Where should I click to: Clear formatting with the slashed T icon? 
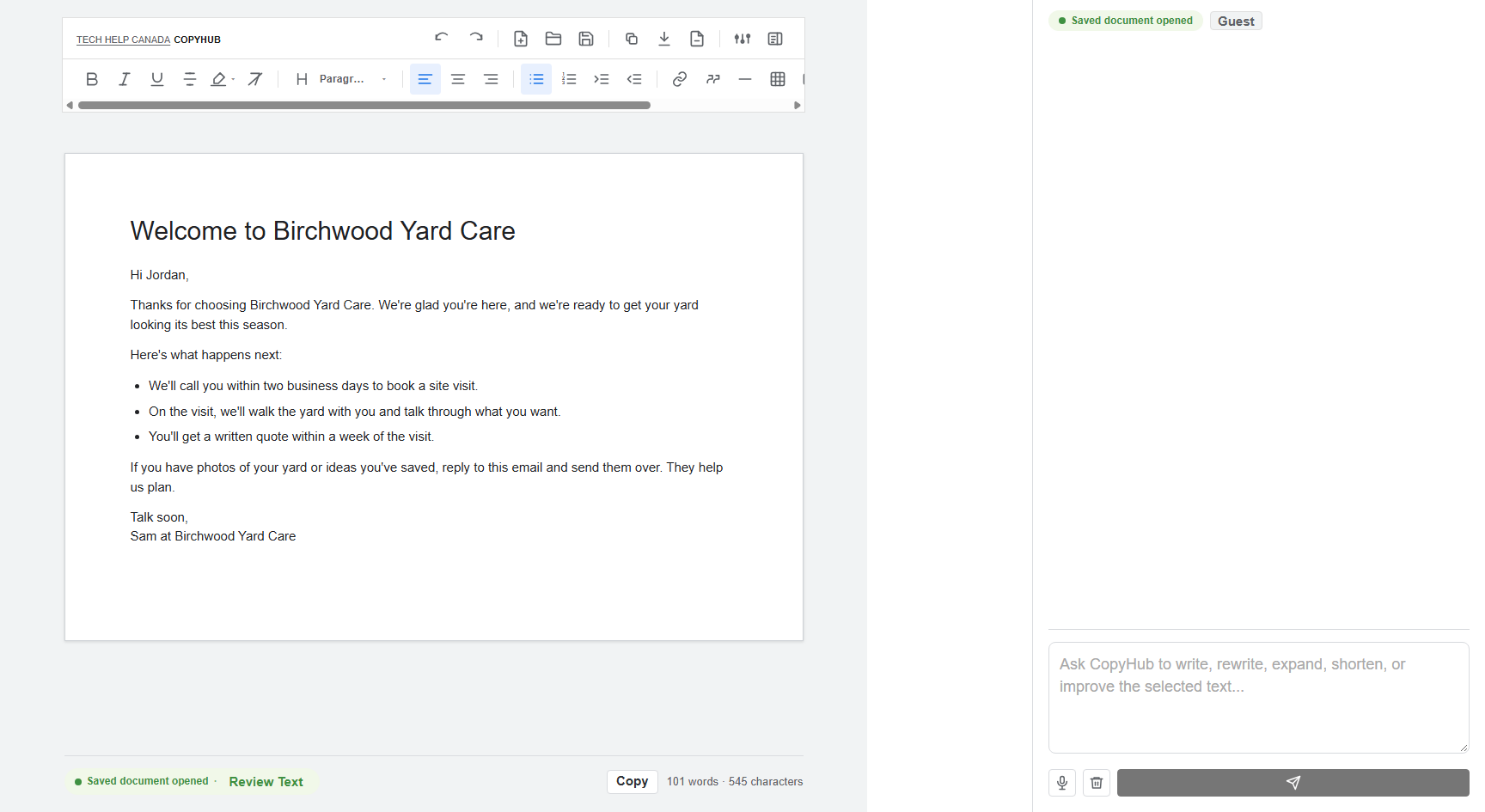coord(255,79)
